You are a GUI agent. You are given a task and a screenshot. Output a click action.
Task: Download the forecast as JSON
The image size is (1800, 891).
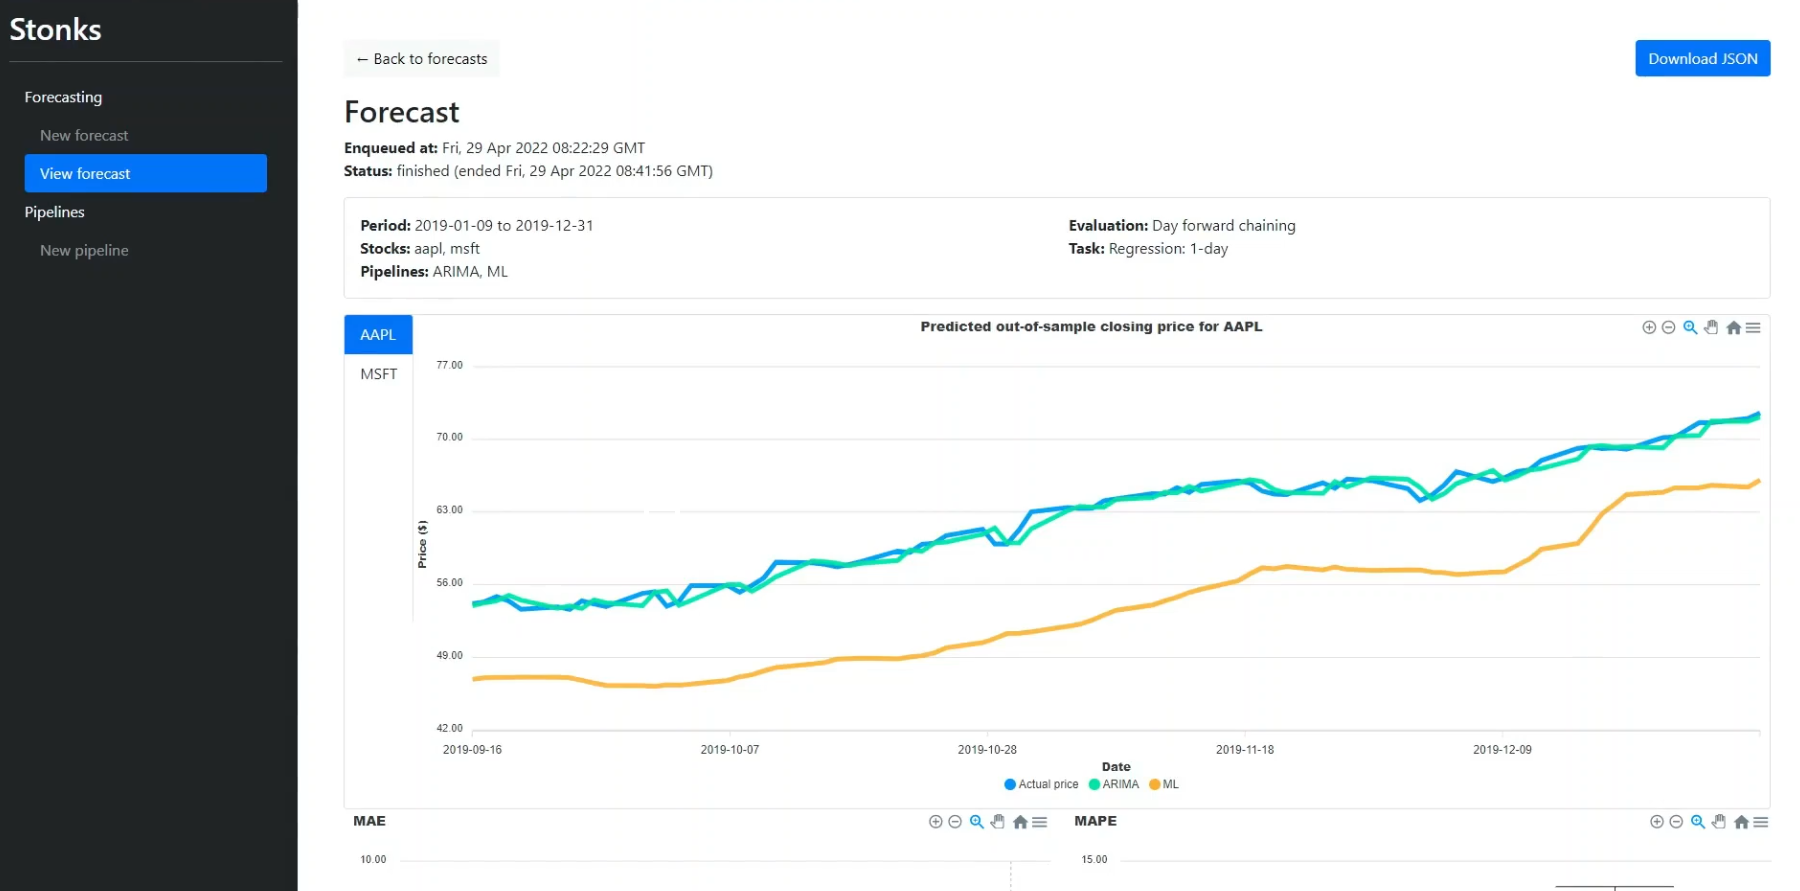[x=1702, y=58]
